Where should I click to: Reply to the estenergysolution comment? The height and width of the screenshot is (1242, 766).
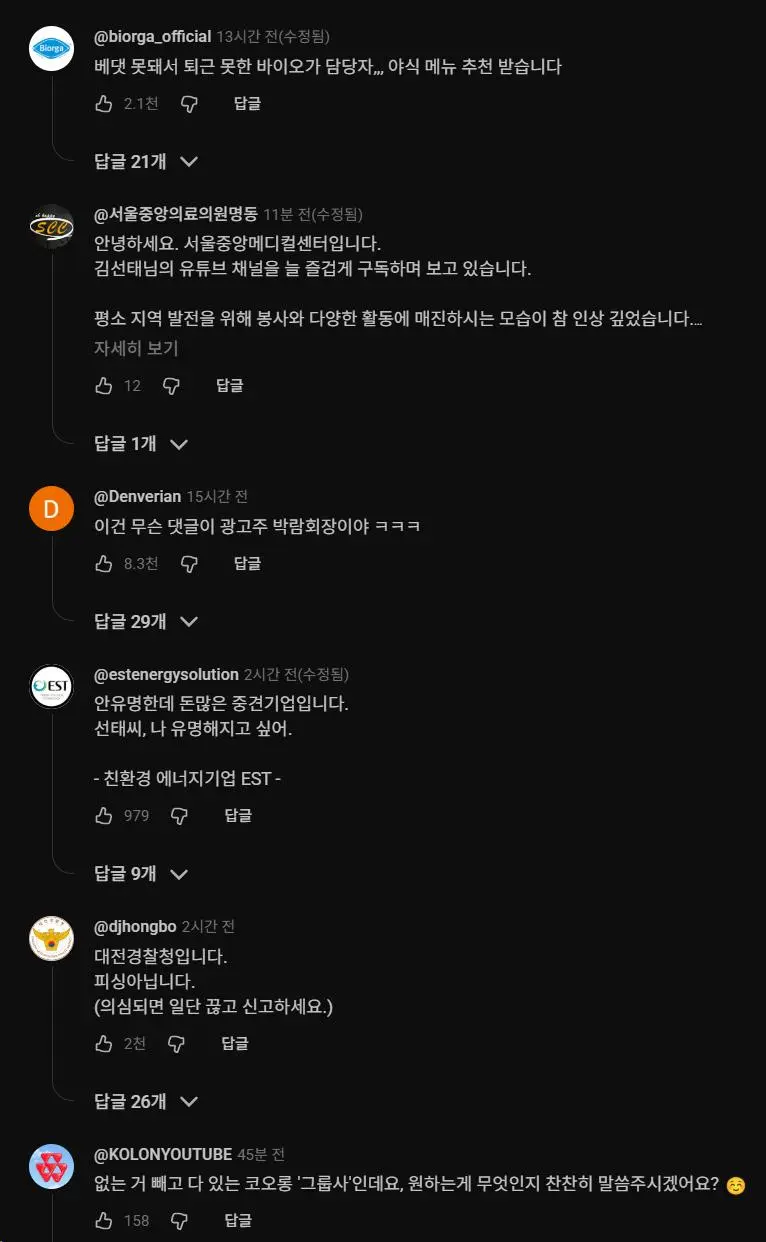coord(237,815)
